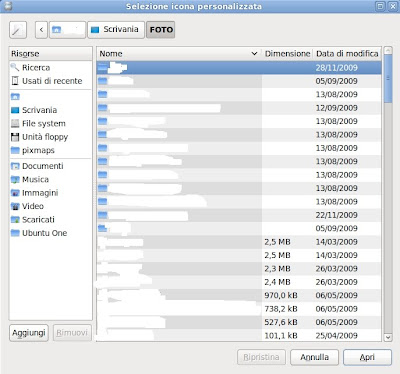Image resolution: width=400 pixels, height=374 pixels.
Task: Select the folder dated 28/11/2009
Action: [239, 68]
